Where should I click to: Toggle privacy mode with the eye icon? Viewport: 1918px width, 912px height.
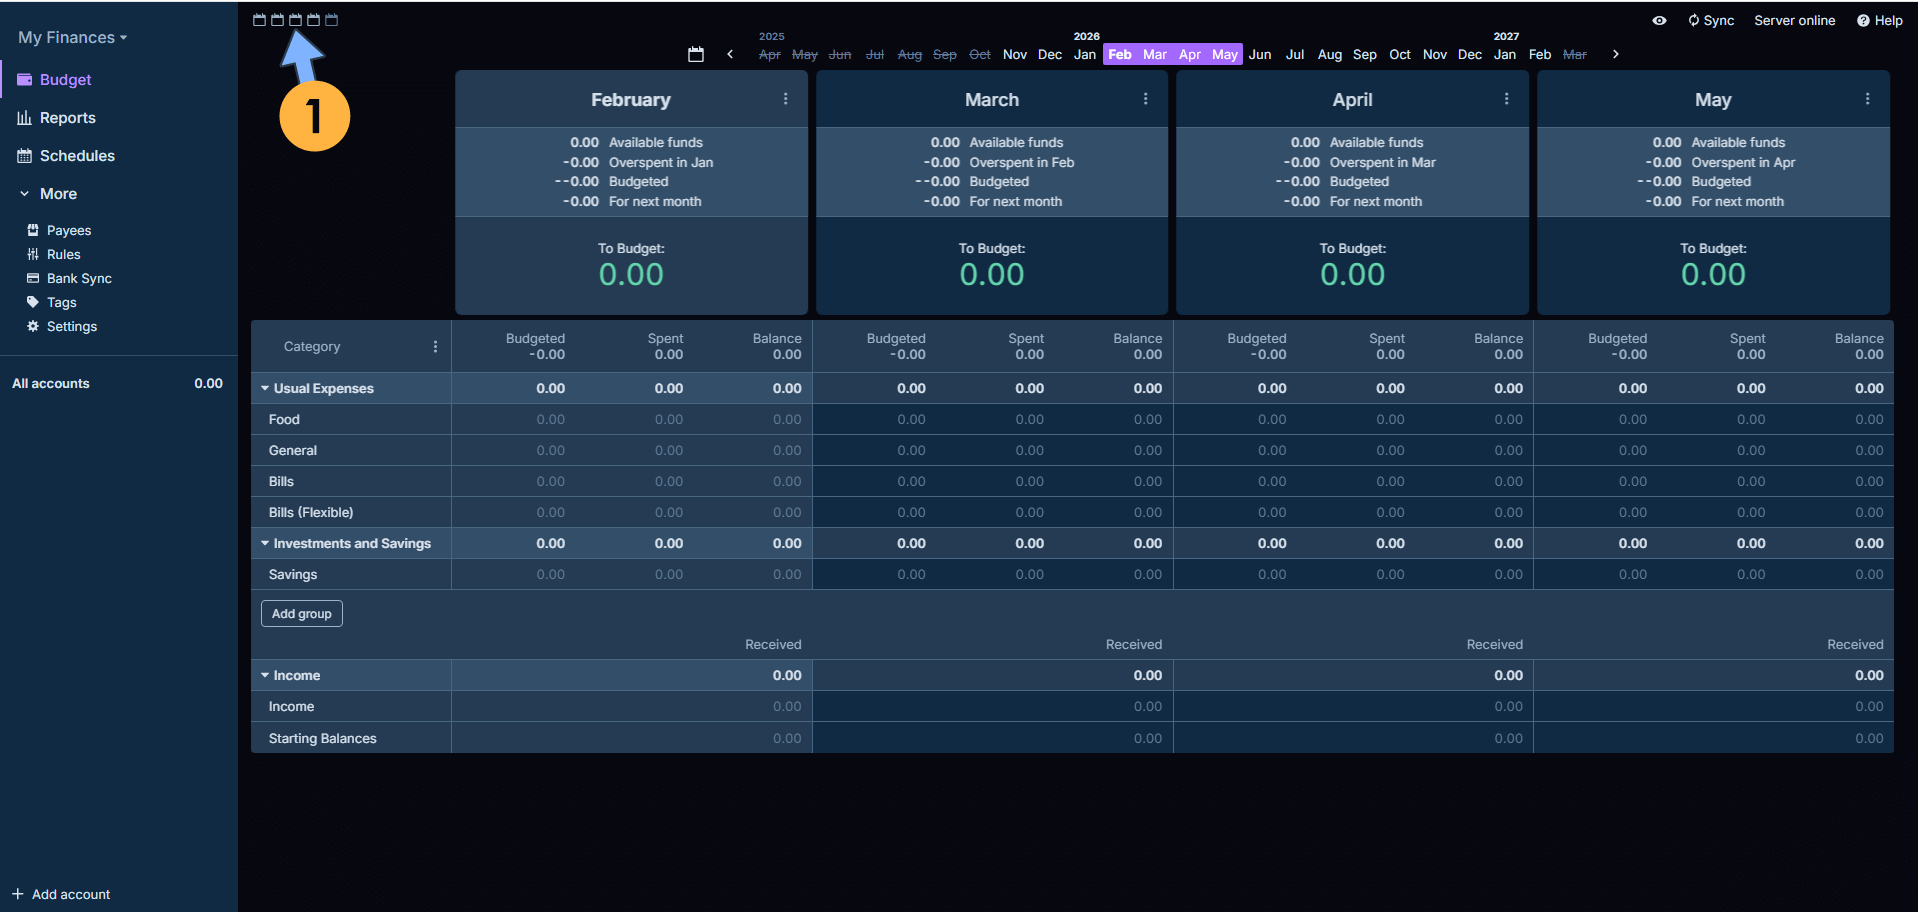(x=1659, y=20)
